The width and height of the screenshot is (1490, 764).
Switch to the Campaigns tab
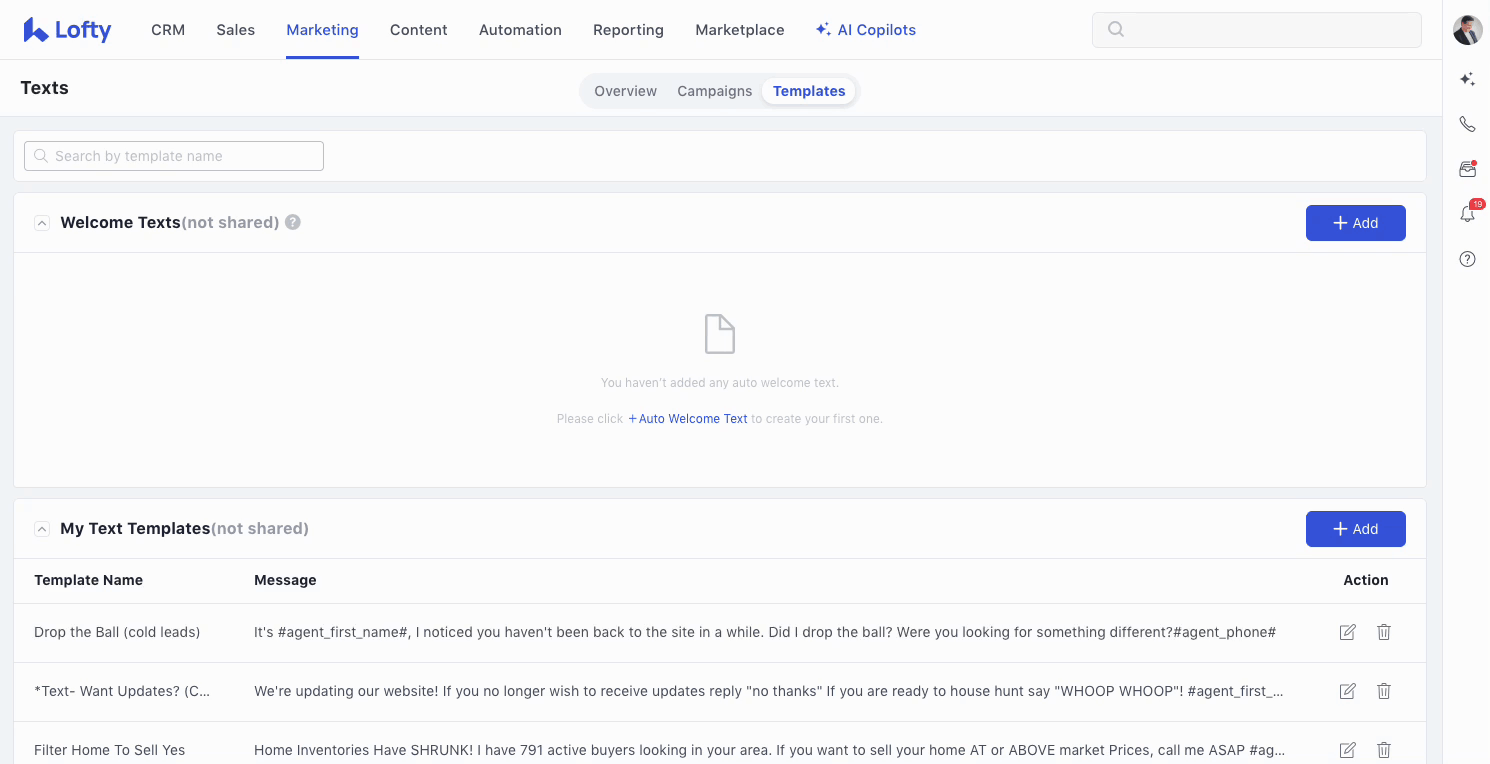(x=714, y=91)
